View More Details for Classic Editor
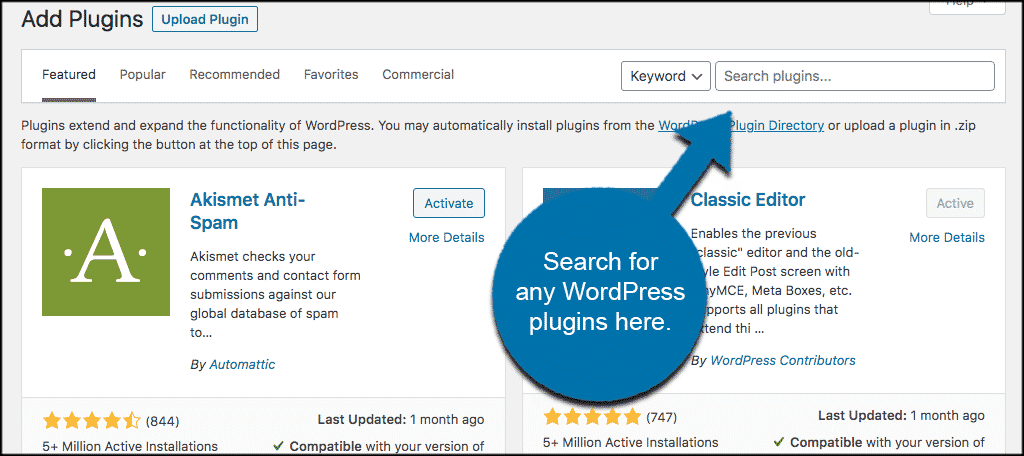 [x=947, y=238]
